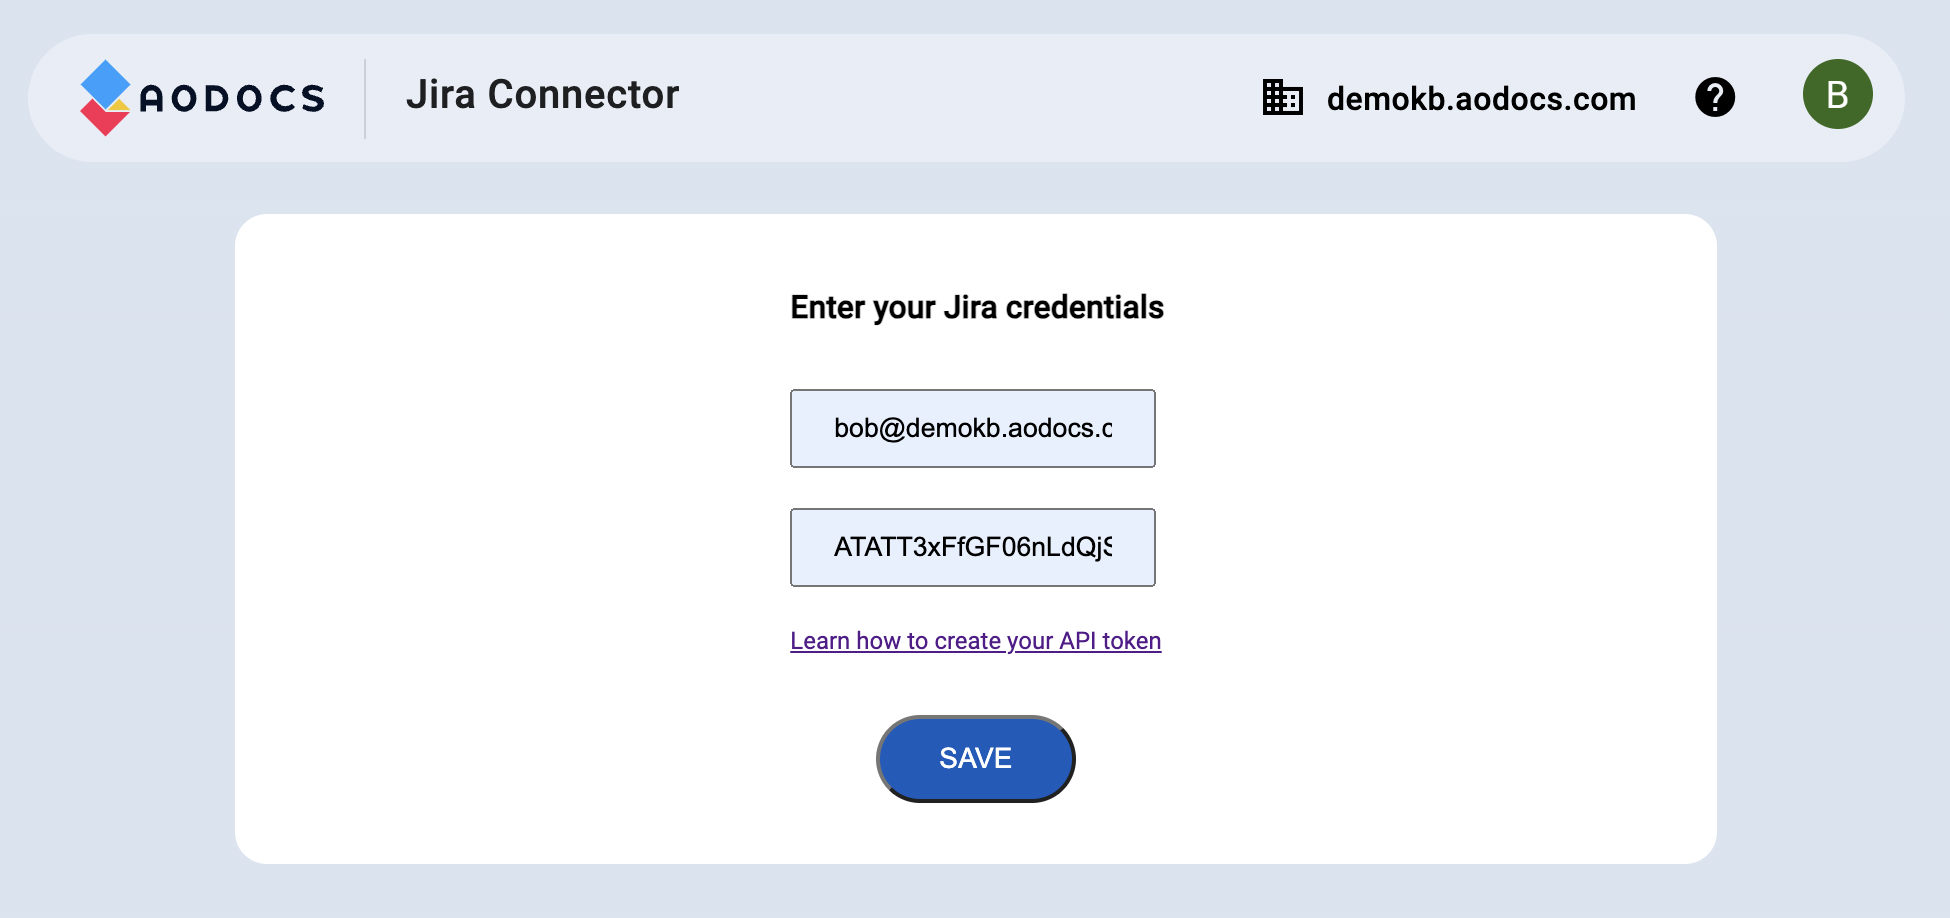Click the "Enter your Jira credentials" heading
Image resolution: width=1950 pixels, height=918 pixels.
coord(976,307)
